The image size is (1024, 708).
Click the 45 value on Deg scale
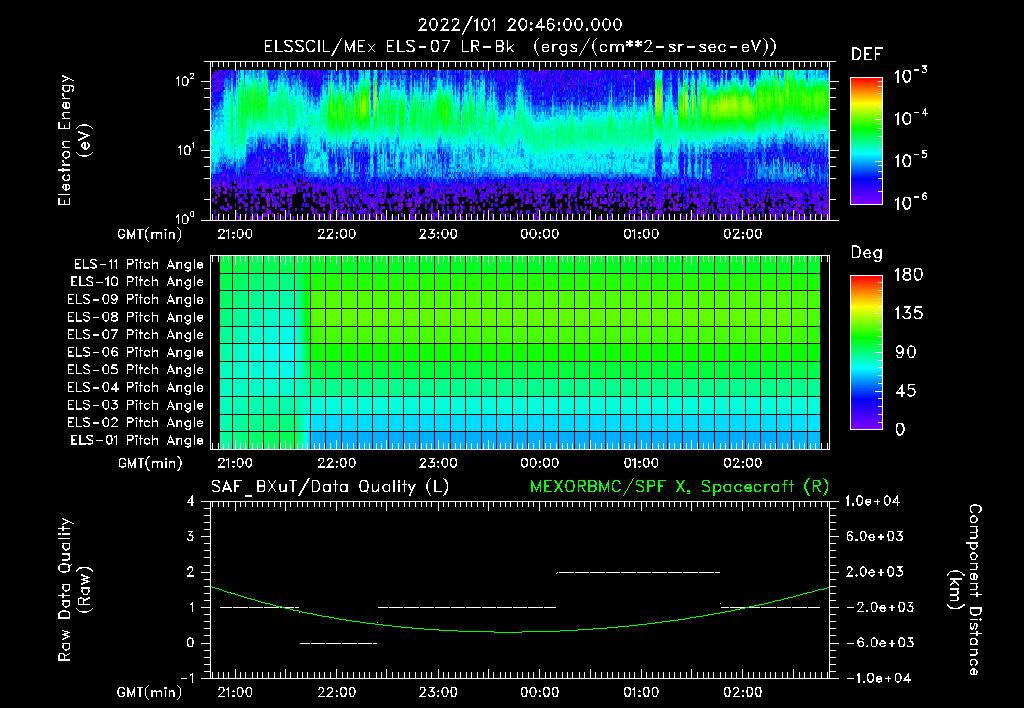(x=905, y=391)
